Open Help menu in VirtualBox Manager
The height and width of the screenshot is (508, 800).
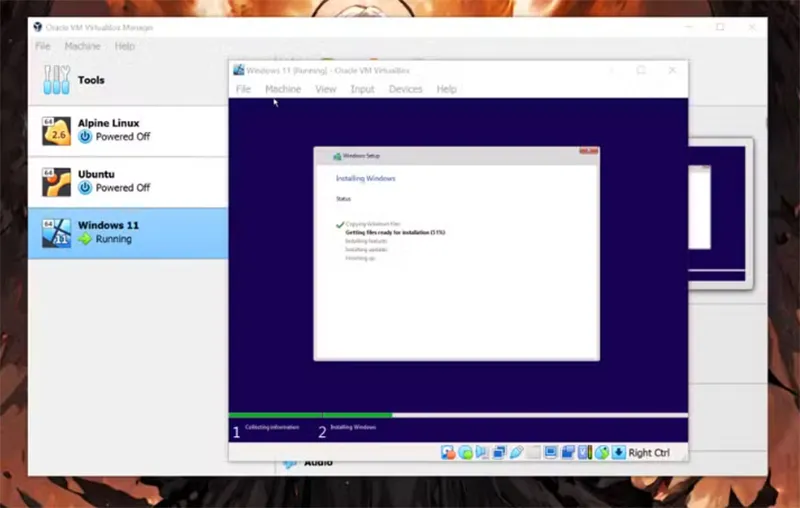click(124, 46)
